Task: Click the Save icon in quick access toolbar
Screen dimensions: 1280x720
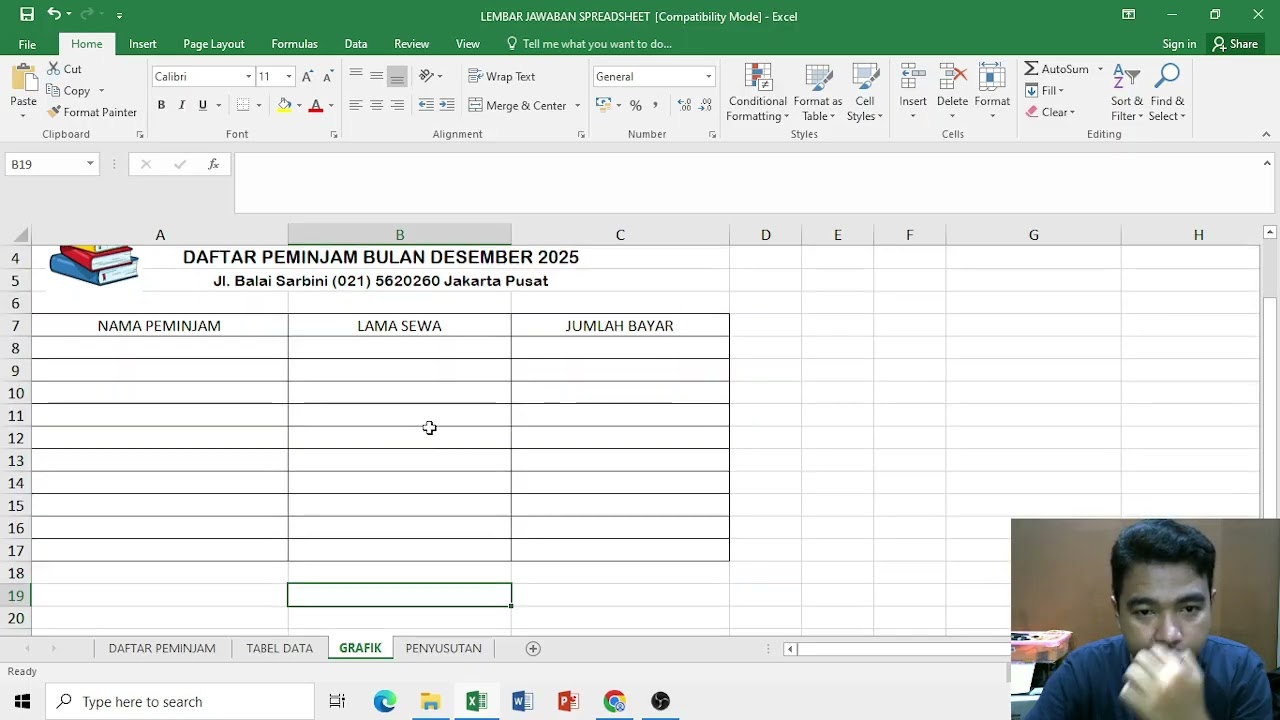Action: (x=27, y=15)
